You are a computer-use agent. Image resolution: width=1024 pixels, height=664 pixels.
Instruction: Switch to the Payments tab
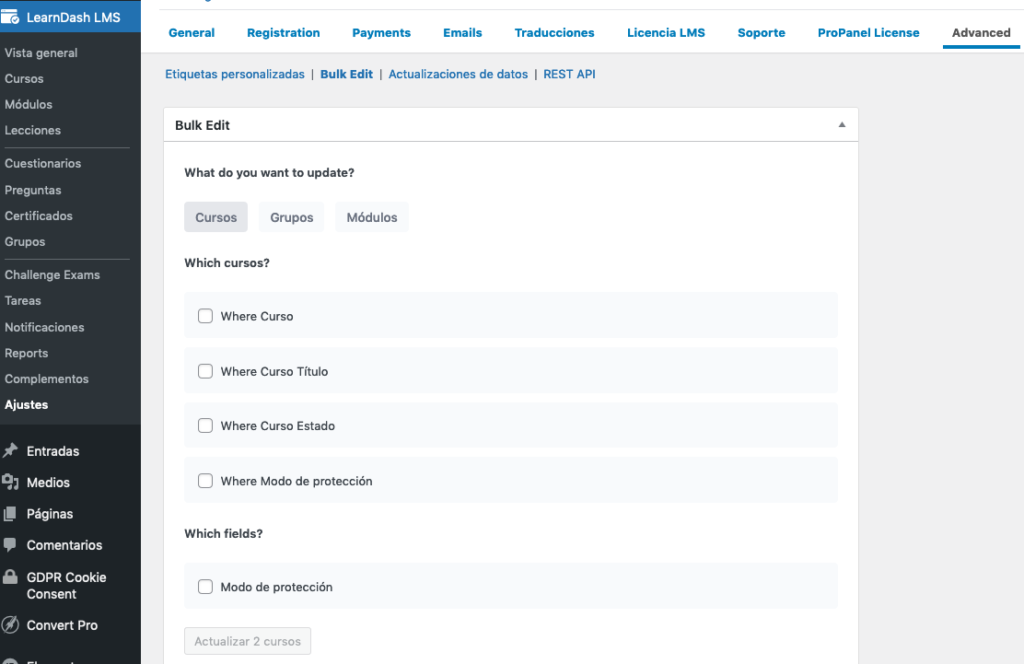click(381, 33)
